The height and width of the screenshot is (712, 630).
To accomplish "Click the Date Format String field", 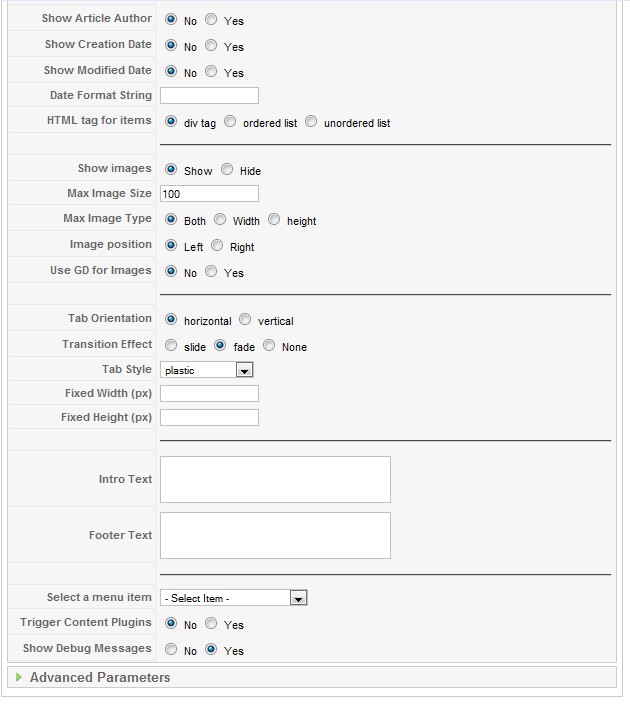I will 209,96.
